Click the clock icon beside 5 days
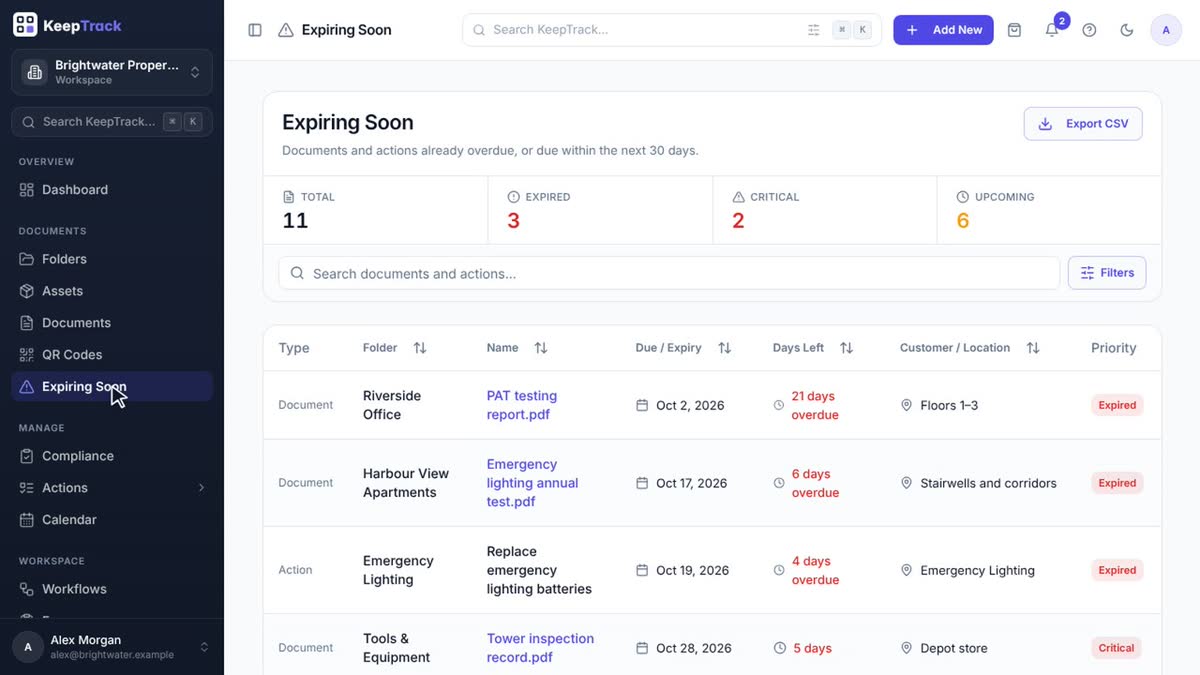Viewport: 1200px width, 675px height. coord(779,648)
